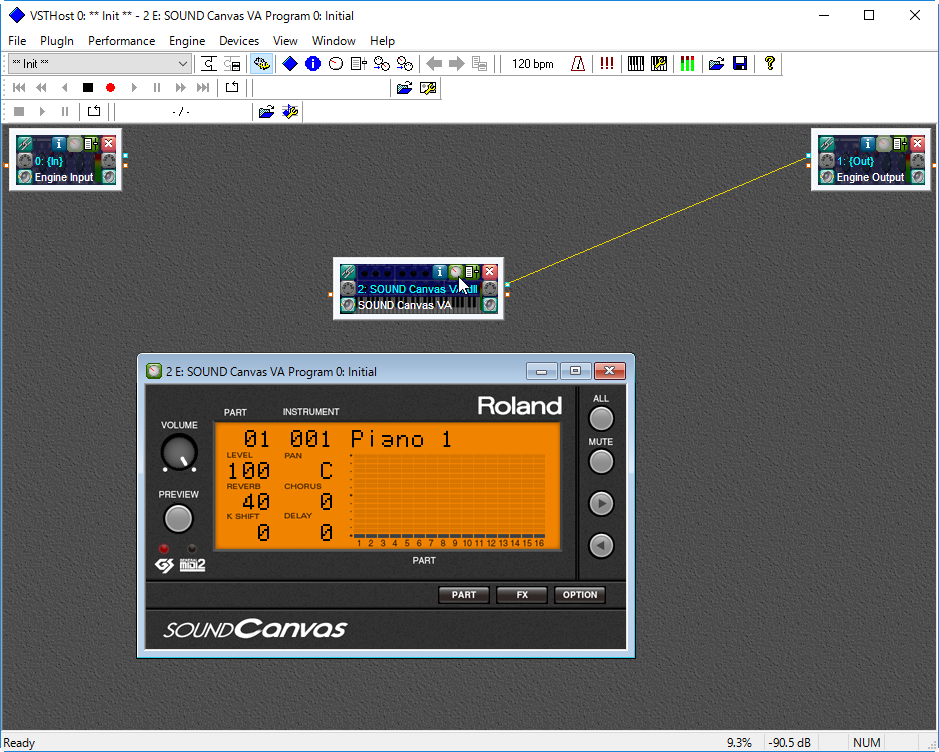Click the loop icon on player toolbar

click(232, 87)
